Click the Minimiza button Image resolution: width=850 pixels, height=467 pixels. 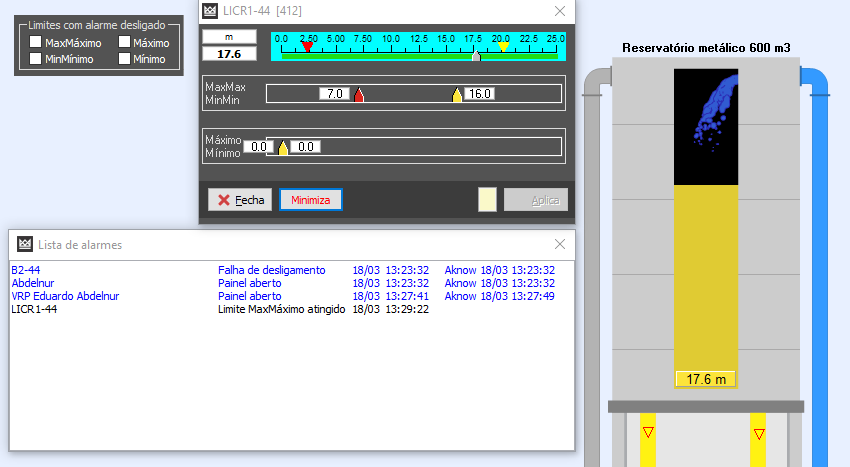[x=311, y=200]
